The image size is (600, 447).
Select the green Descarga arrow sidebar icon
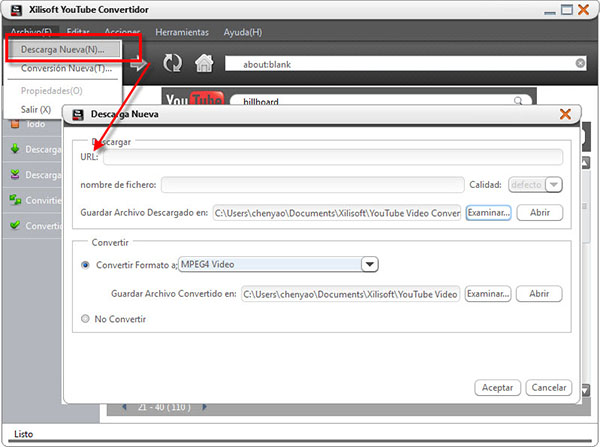[15, 148]
